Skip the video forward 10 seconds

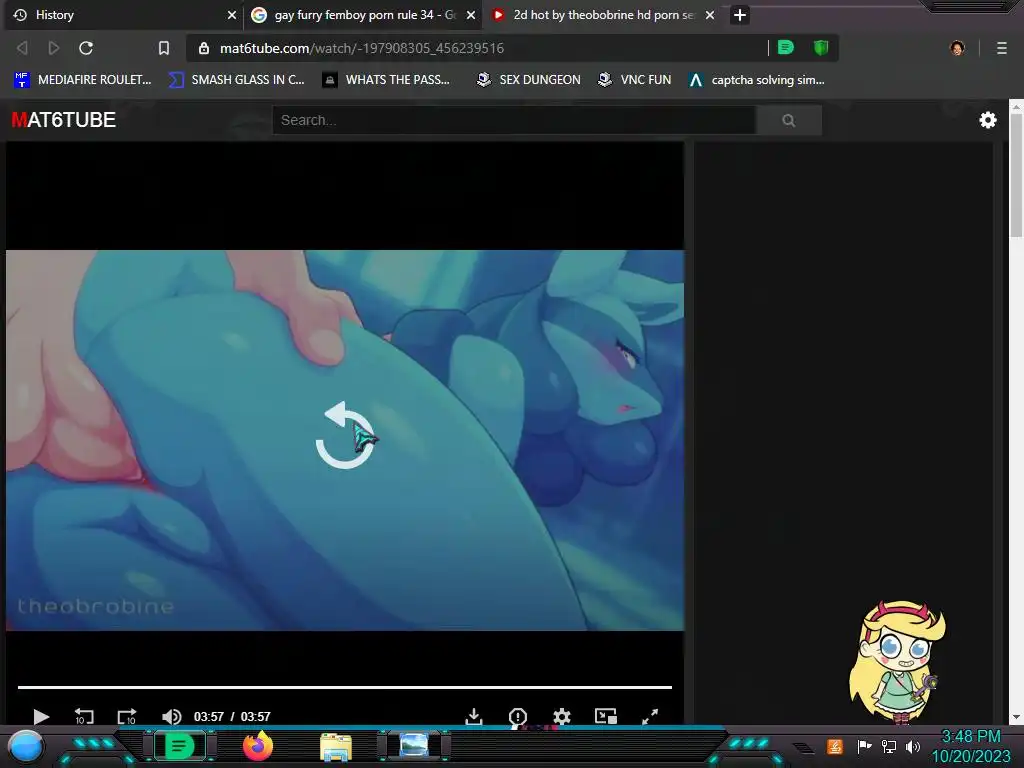click(127, 716)
